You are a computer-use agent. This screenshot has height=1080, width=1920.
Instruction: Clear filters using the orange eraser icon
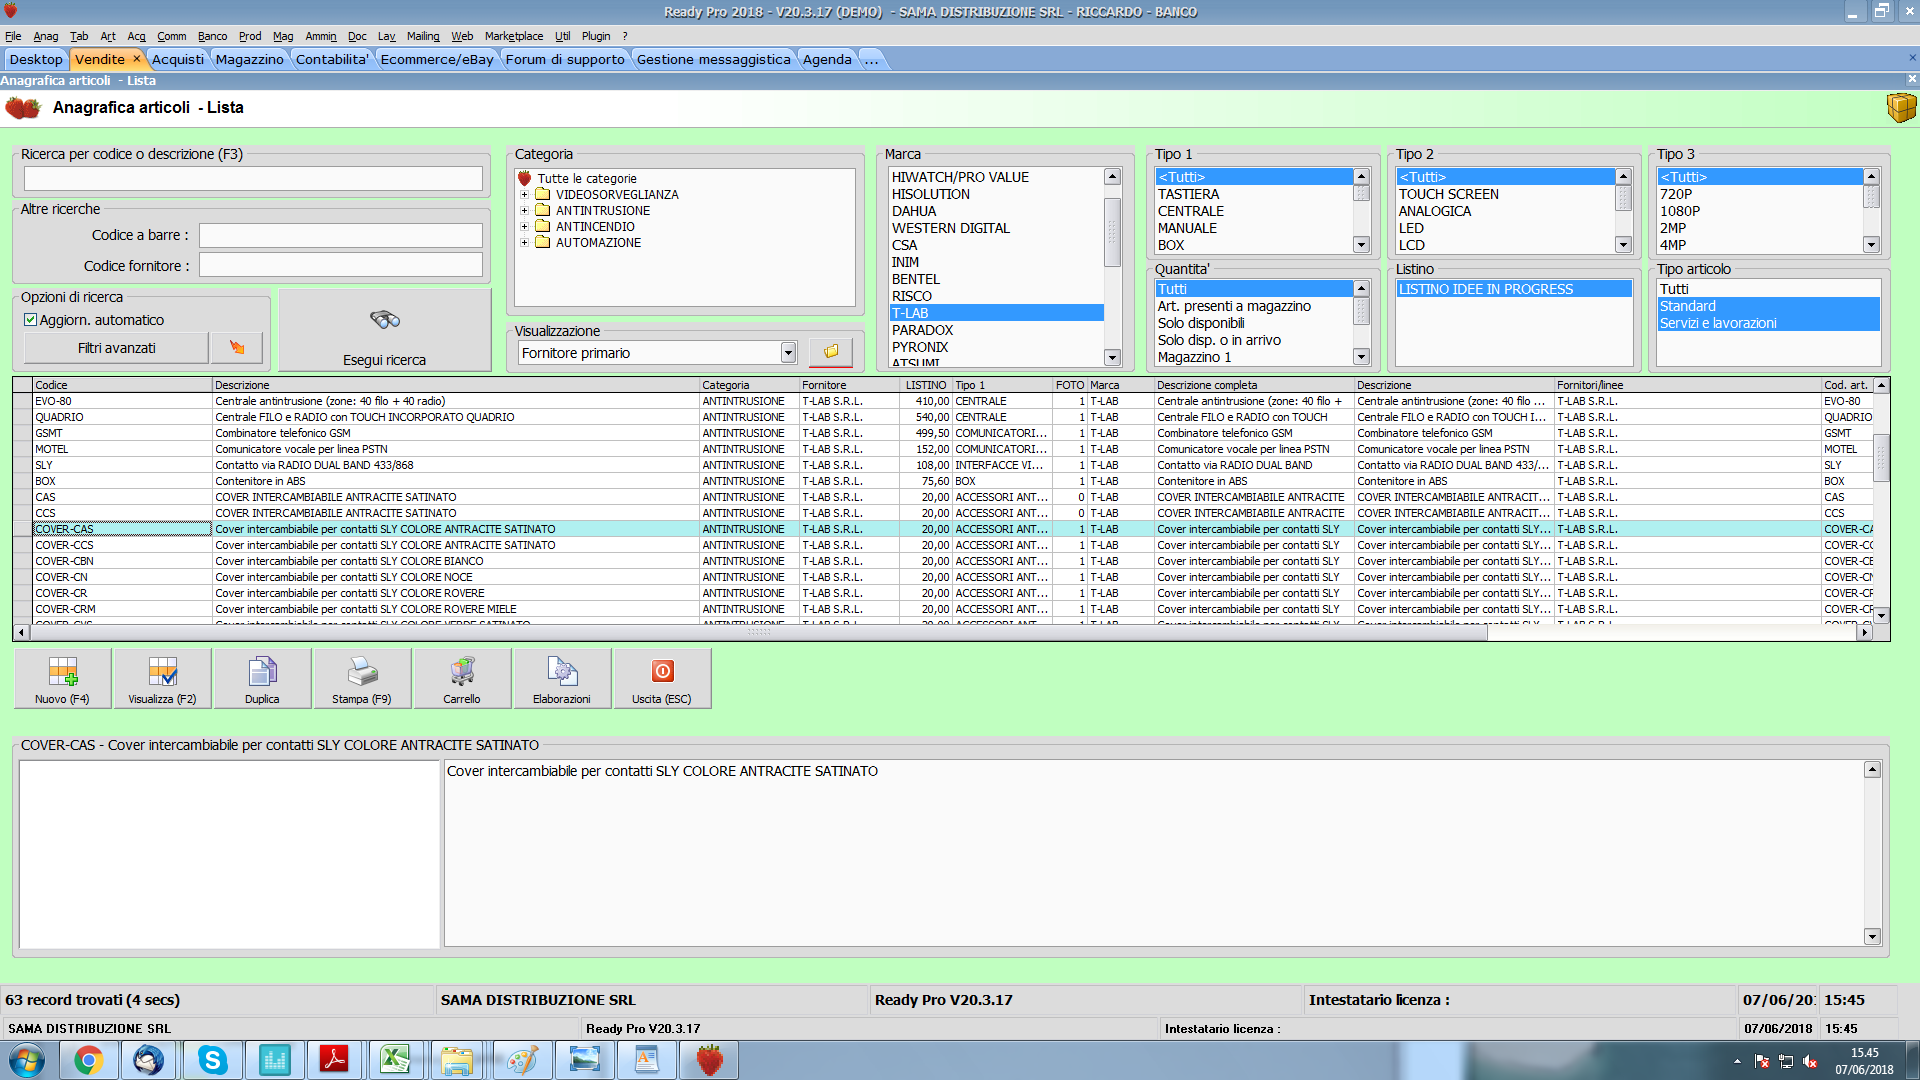coord(237,348)
